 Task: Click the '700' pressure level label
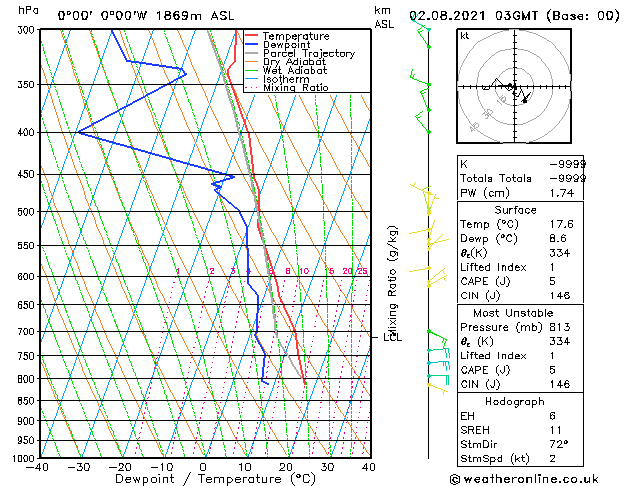(28, 332)
